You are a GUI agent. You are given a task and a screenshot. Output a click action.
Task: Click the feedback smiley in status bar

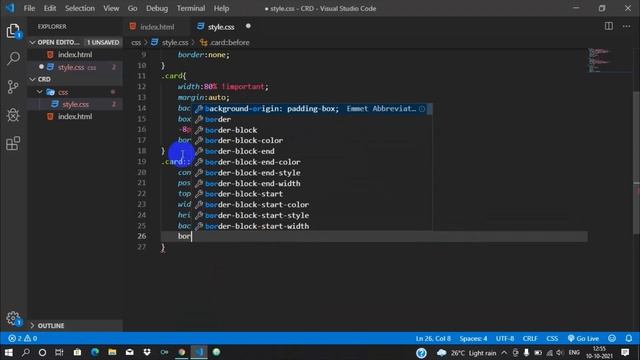click(612, 338)
